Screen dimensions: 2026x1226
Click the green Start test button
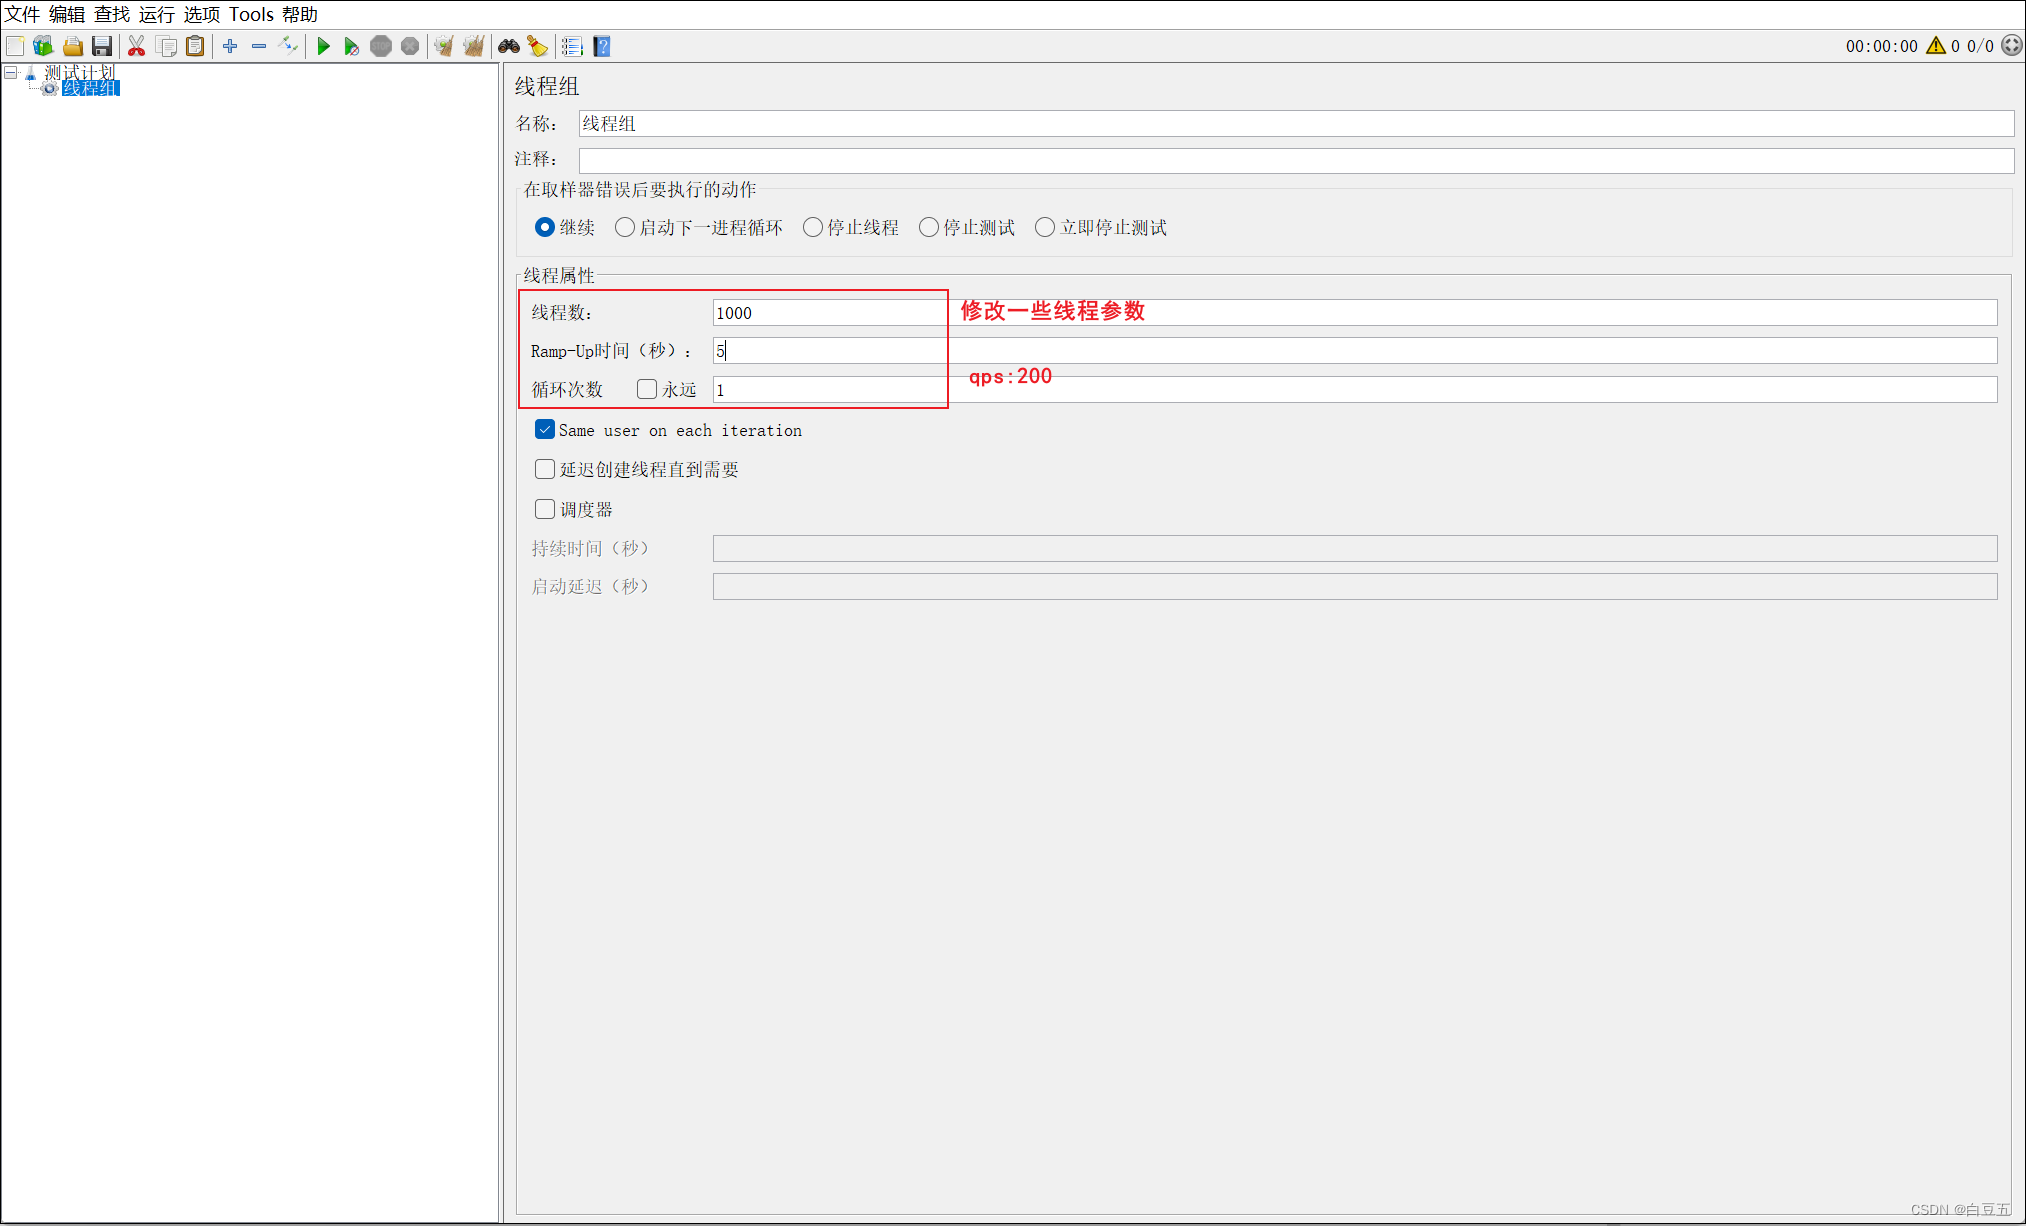[x=323, y=46]
